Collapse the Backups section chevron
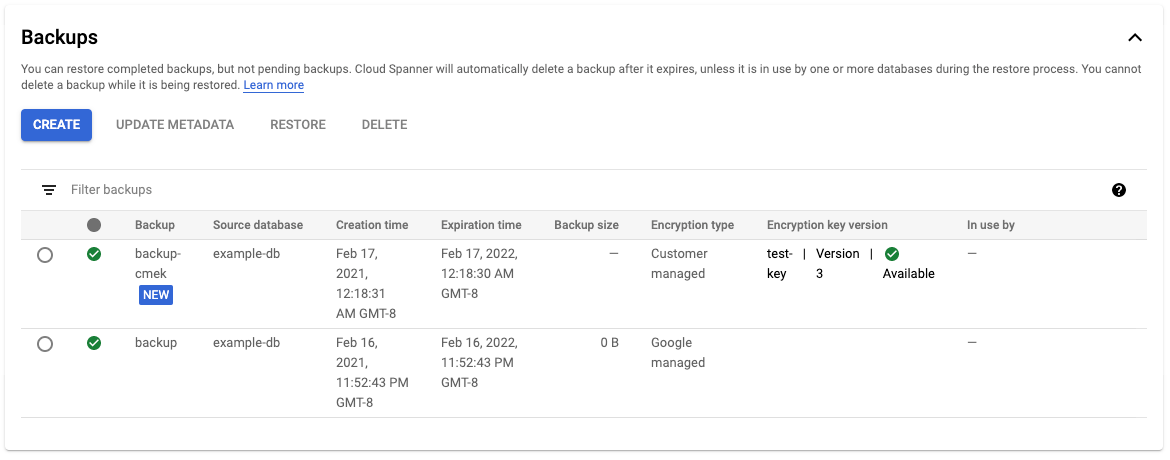The width and height of the screenshot is (1170, 460). pos(1134,38)
